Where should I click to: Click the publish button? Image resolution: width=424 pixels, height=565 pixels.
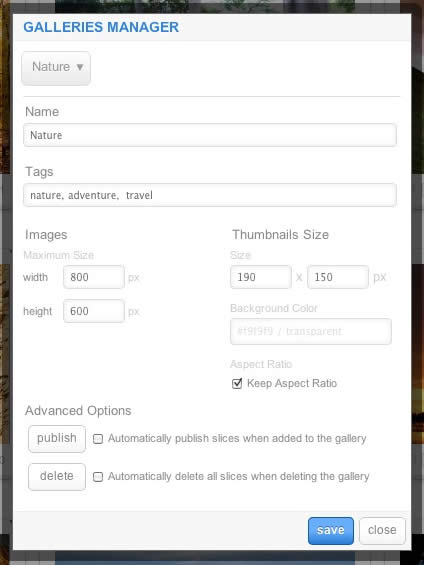click(57, 439)
